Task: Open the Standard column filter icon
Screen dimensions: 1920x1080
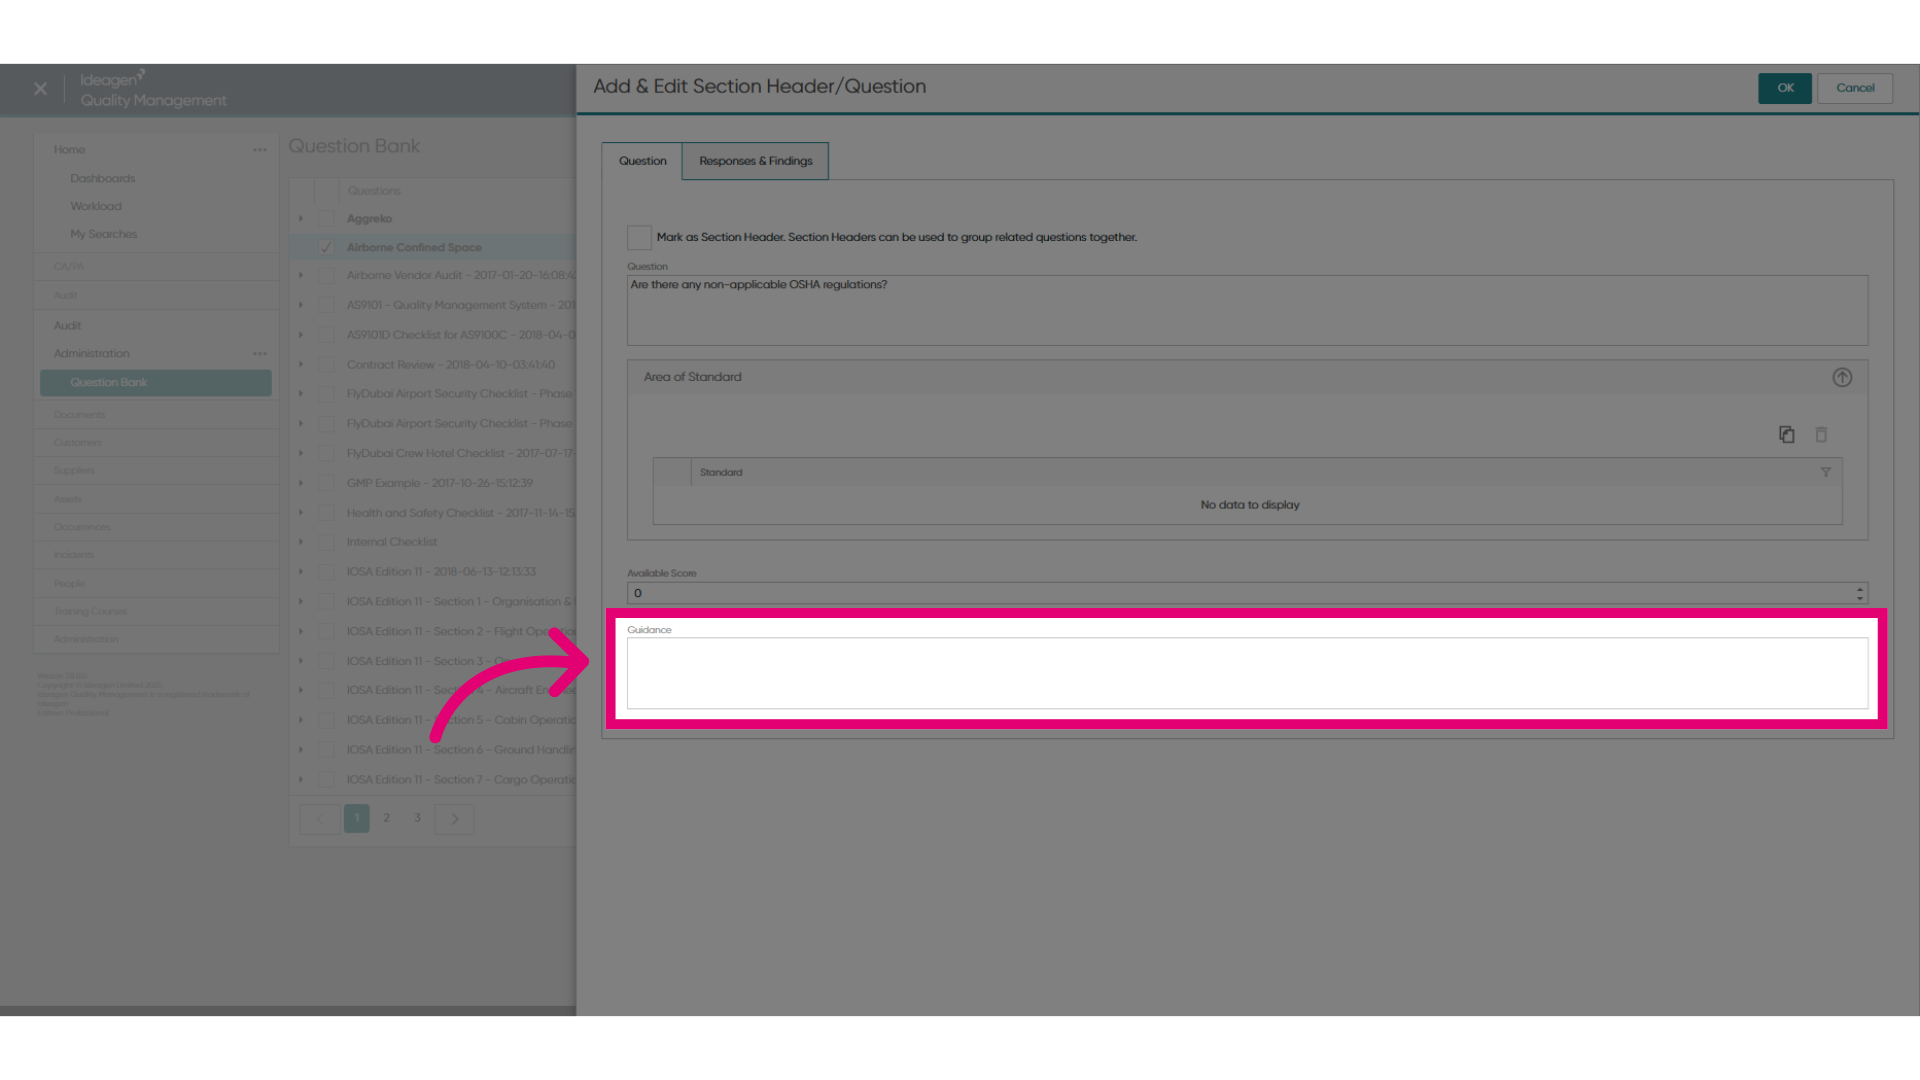Action: point(1825,472)
